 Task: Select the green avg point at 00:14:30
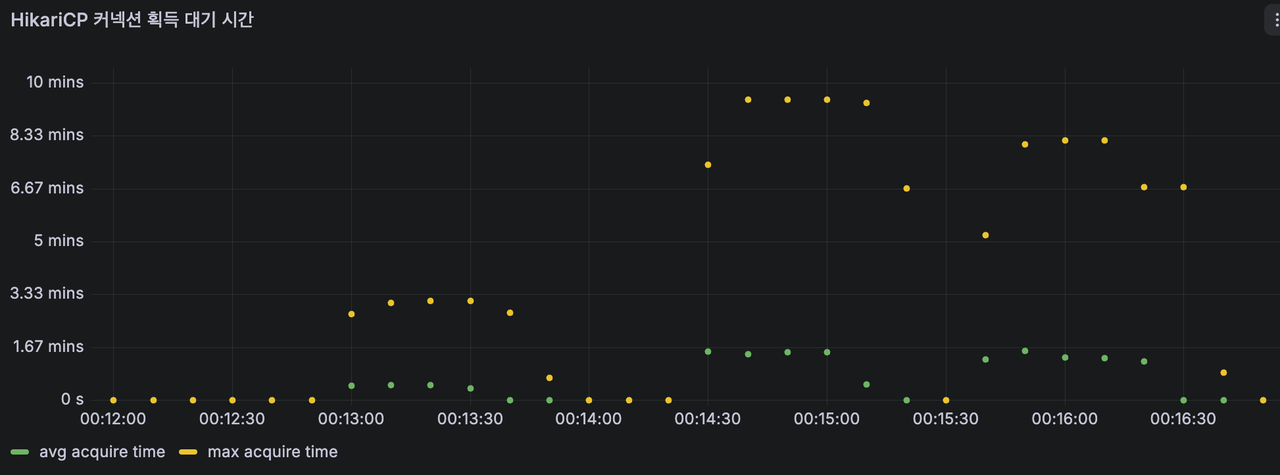click(x=708, y=351)
